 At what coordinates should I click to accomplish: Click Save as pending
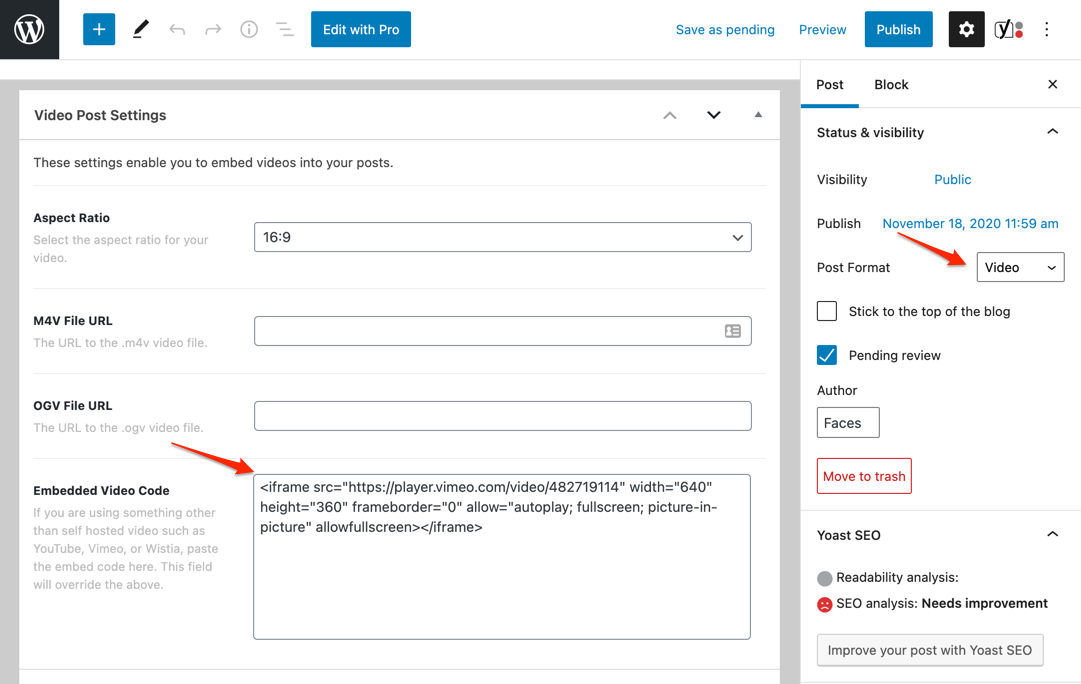[x=725, y=30]
